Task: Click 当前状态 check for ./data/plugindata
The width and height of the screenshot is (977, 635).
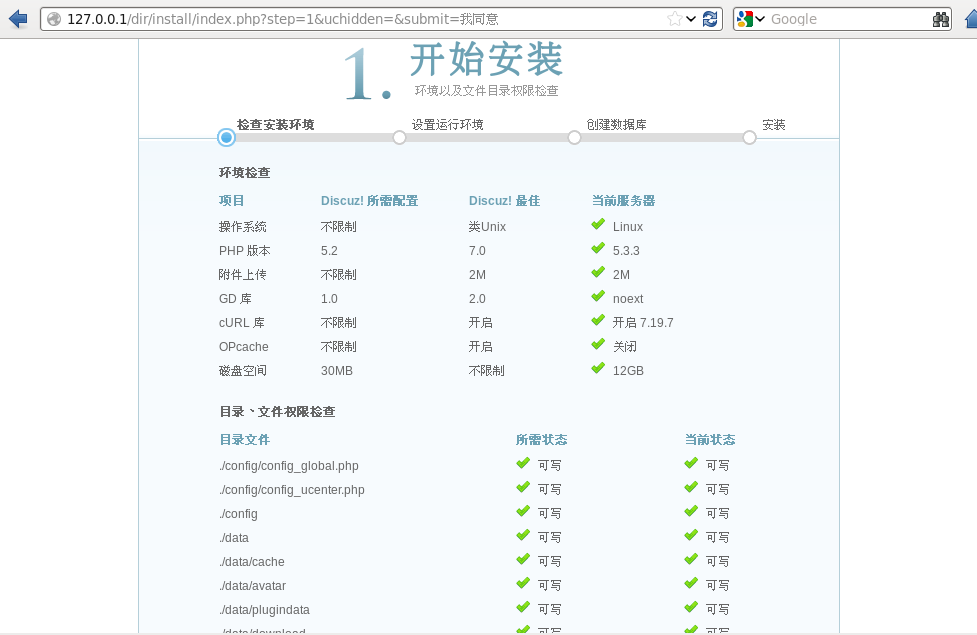Action: click(x=691, y=607)
